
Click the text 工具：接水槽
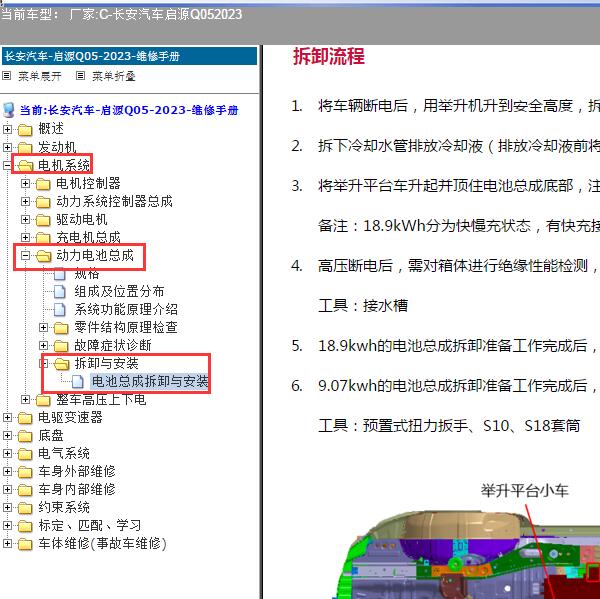click(363, 306)
